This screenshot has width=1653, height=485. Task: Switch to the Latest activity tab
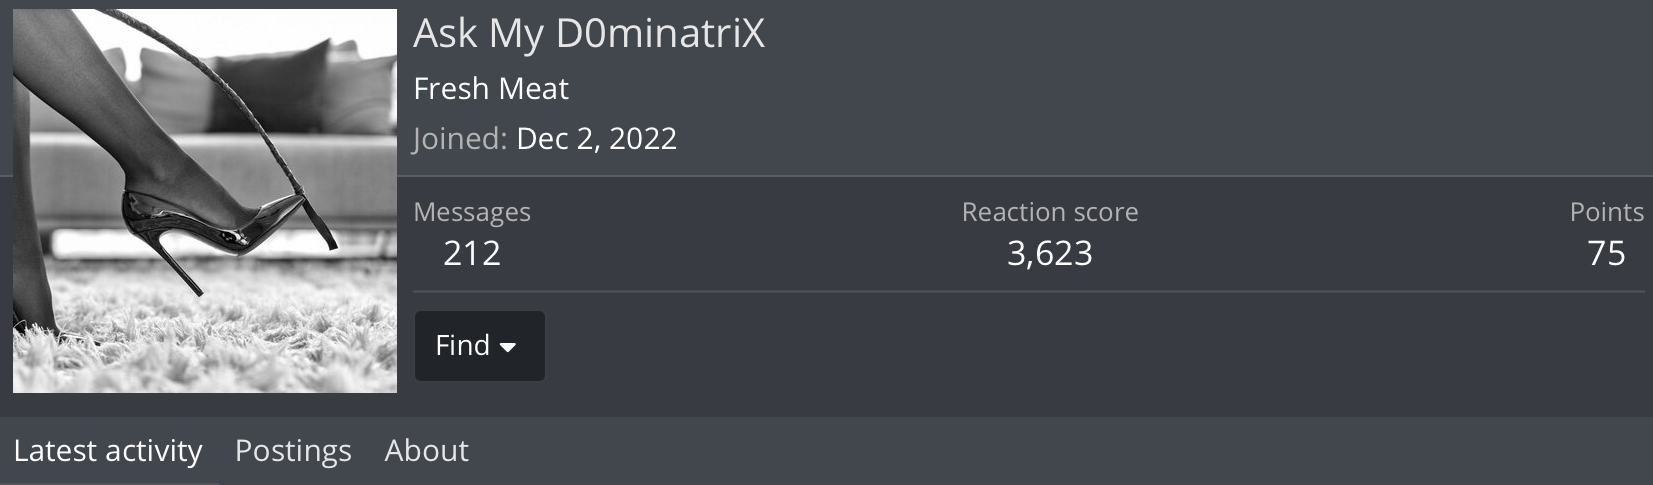pyautogui.click(x=108, y=451)
